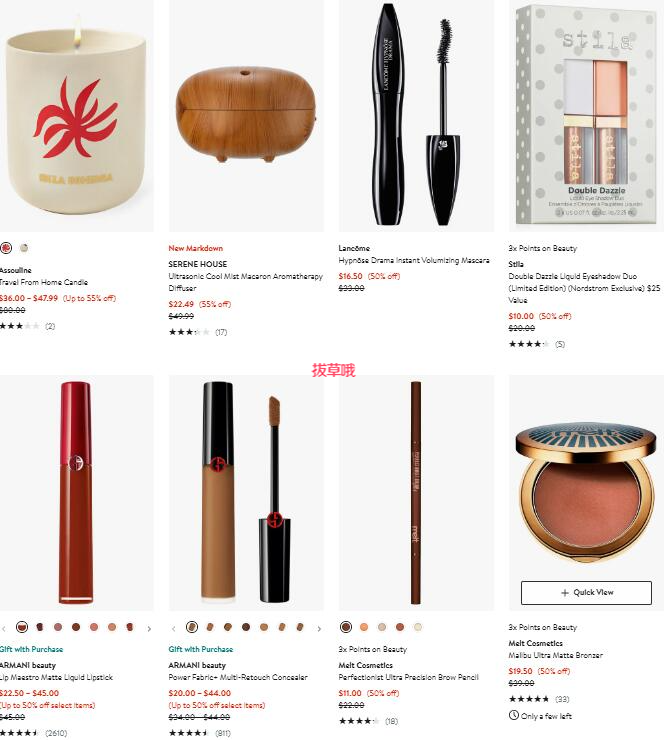Open Quick View for Malibu bronzer
The width and height of the screenshot is (667, 740).
coord(586,592)
